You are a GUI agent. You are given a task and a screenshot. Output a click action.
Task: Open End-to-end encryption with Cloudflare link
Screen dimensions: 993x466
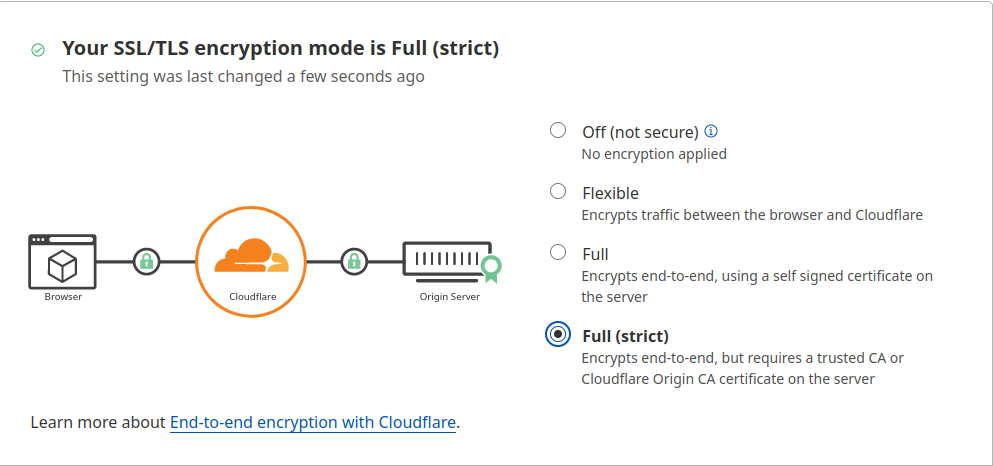click(313, 422)
